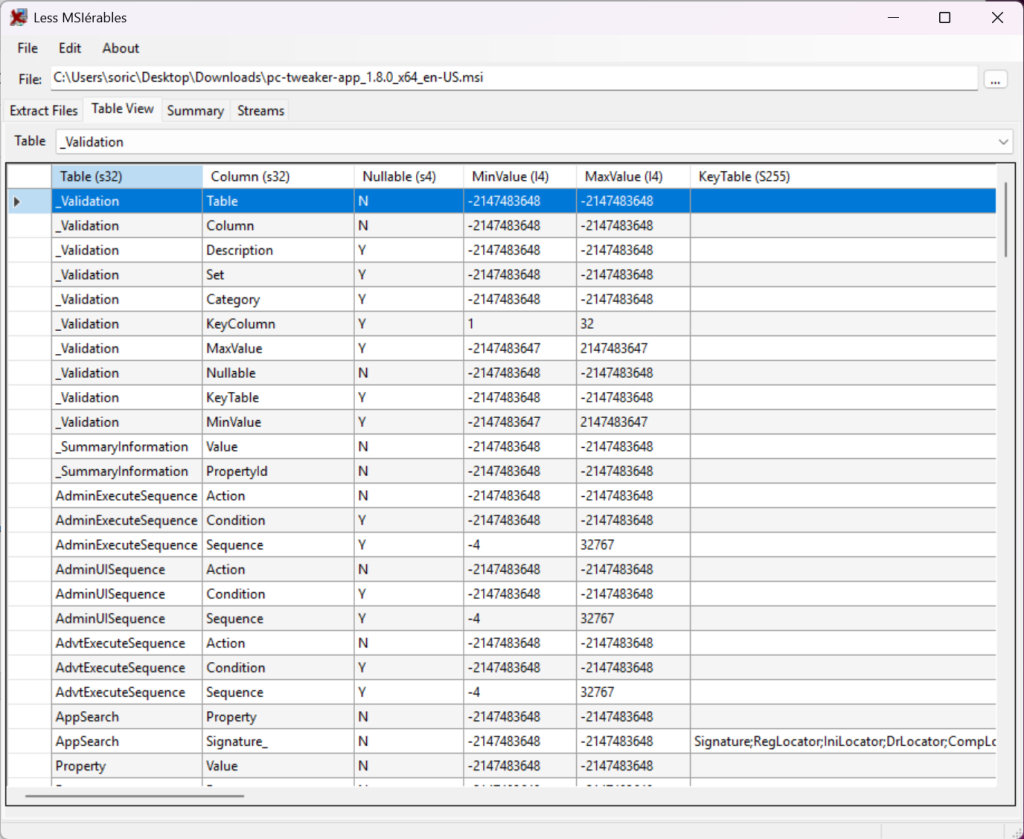
Task: Click _SummaryInformation cell in the Value row
Action: click(127, 447)
